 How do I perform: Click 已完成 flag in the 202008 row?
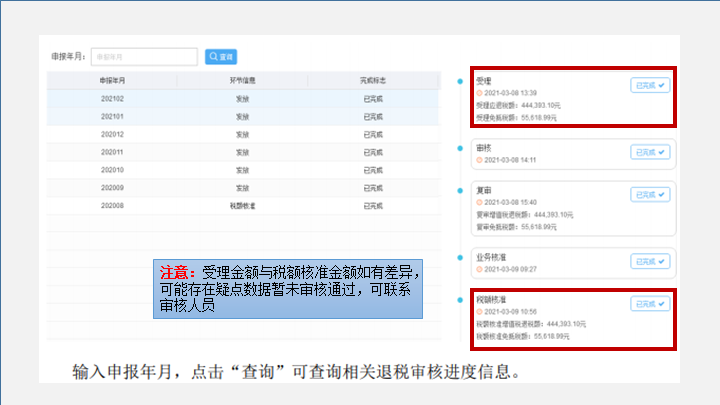pos(373,206)
